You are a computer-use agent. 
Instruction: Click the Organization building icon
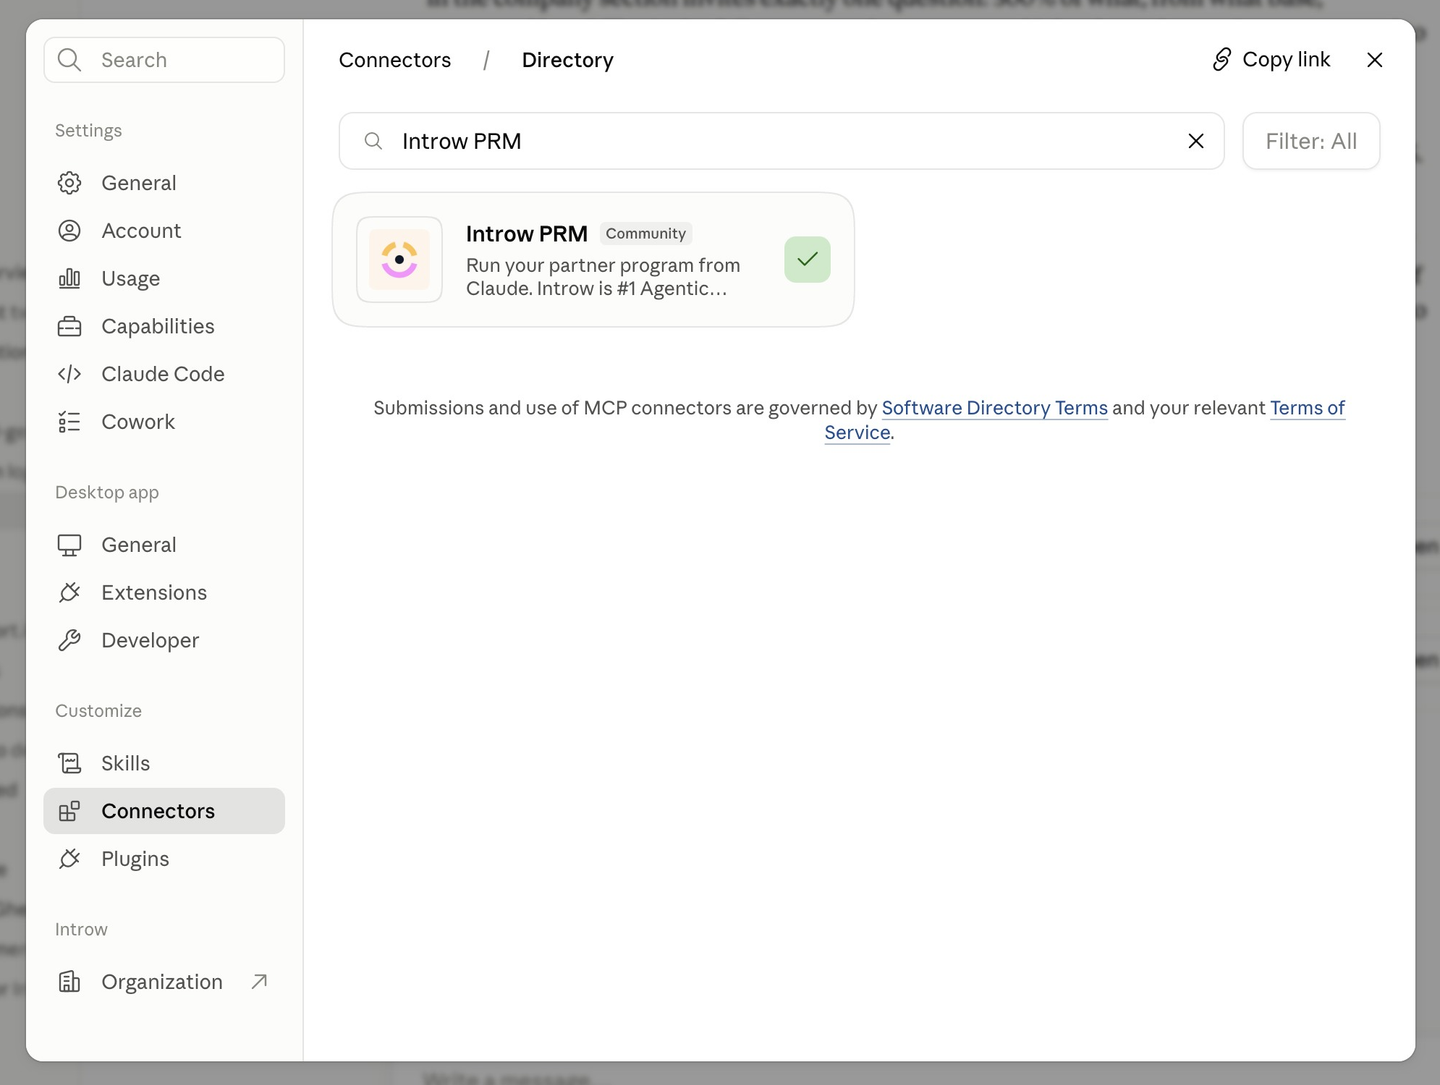pos(69,982)
